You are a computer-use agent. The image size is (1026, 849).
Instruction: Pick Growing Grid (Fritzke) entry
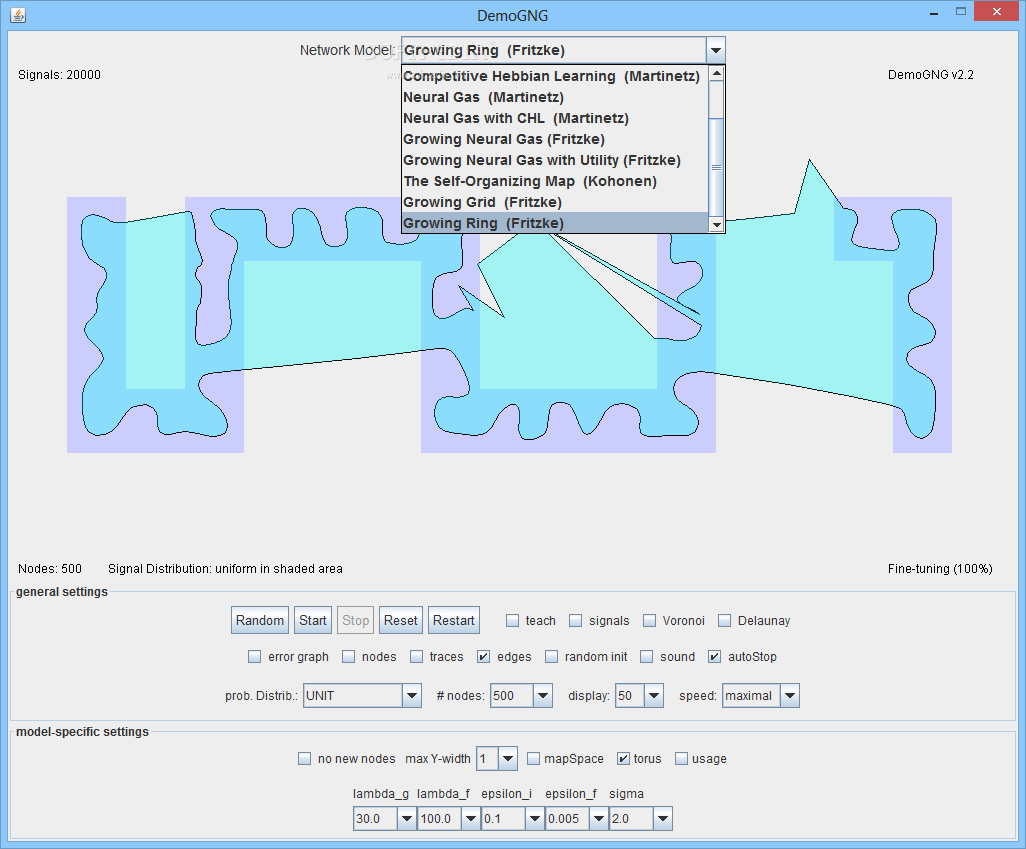point(555,202)
